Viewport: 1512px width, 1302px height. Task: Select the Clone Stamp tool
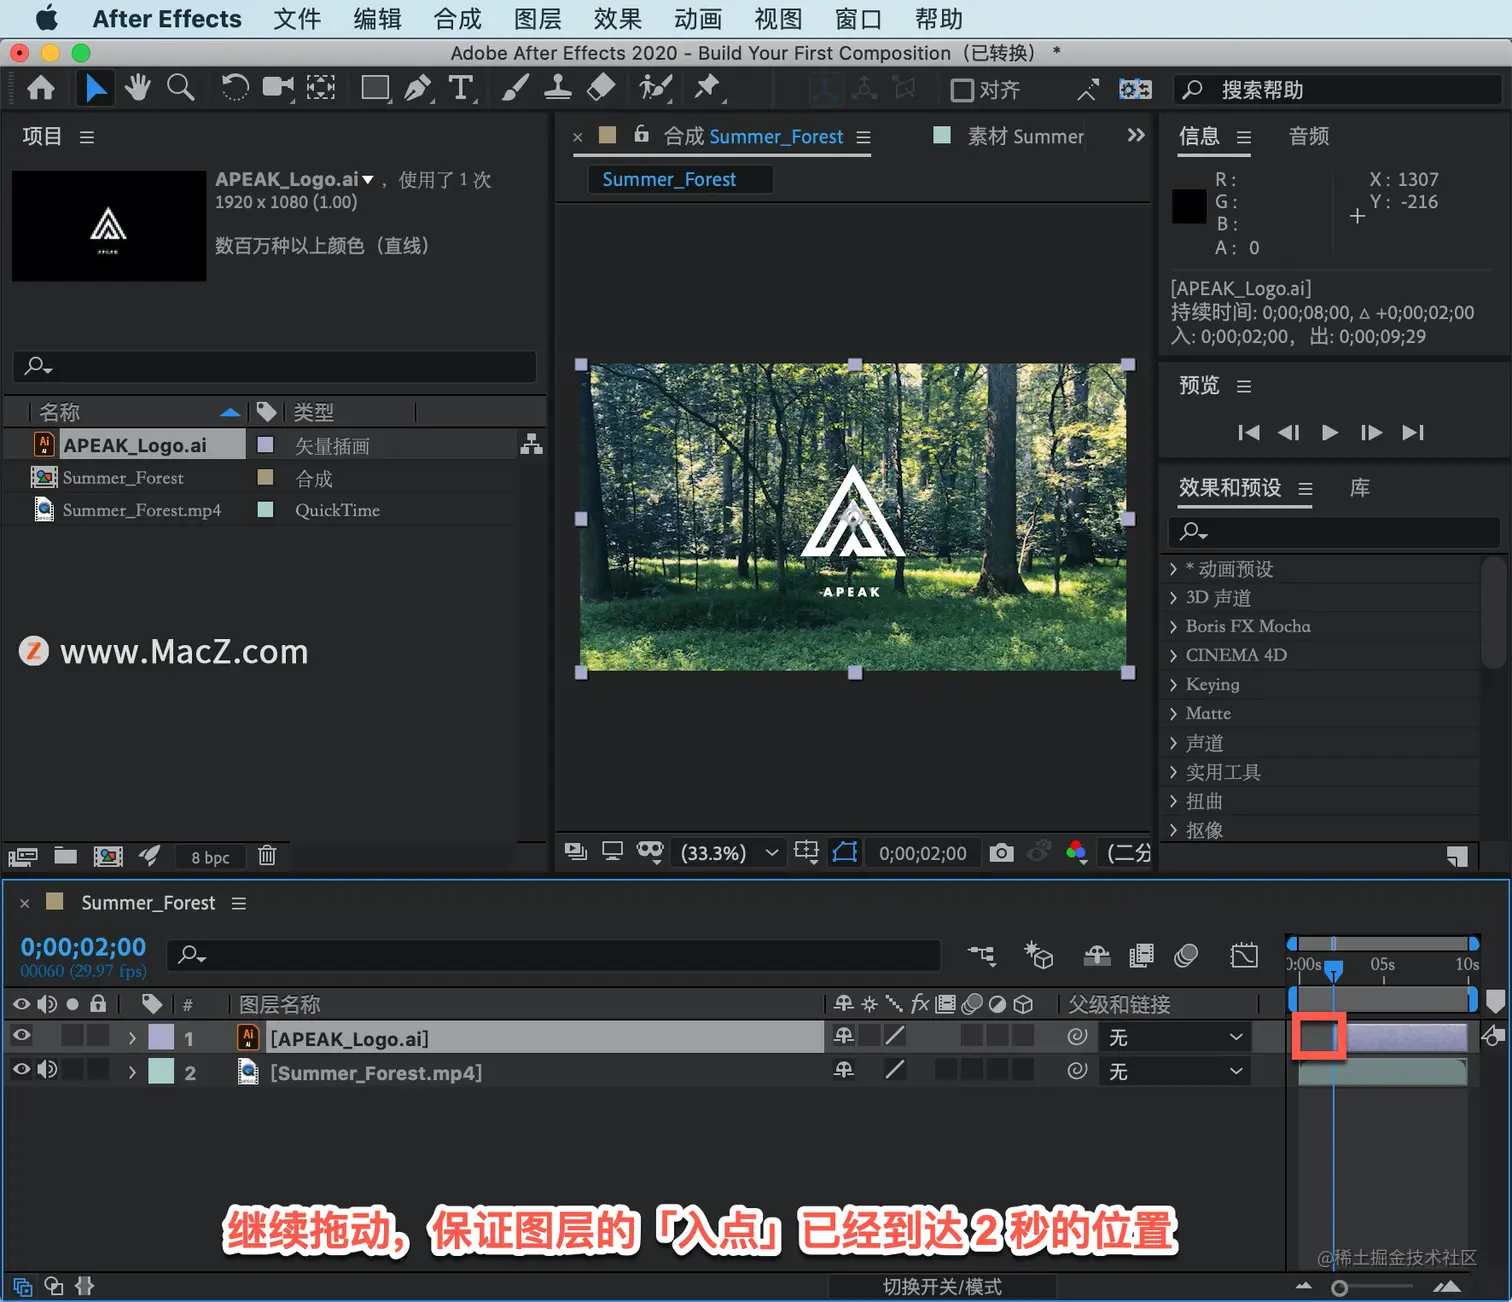click(557, 88)
